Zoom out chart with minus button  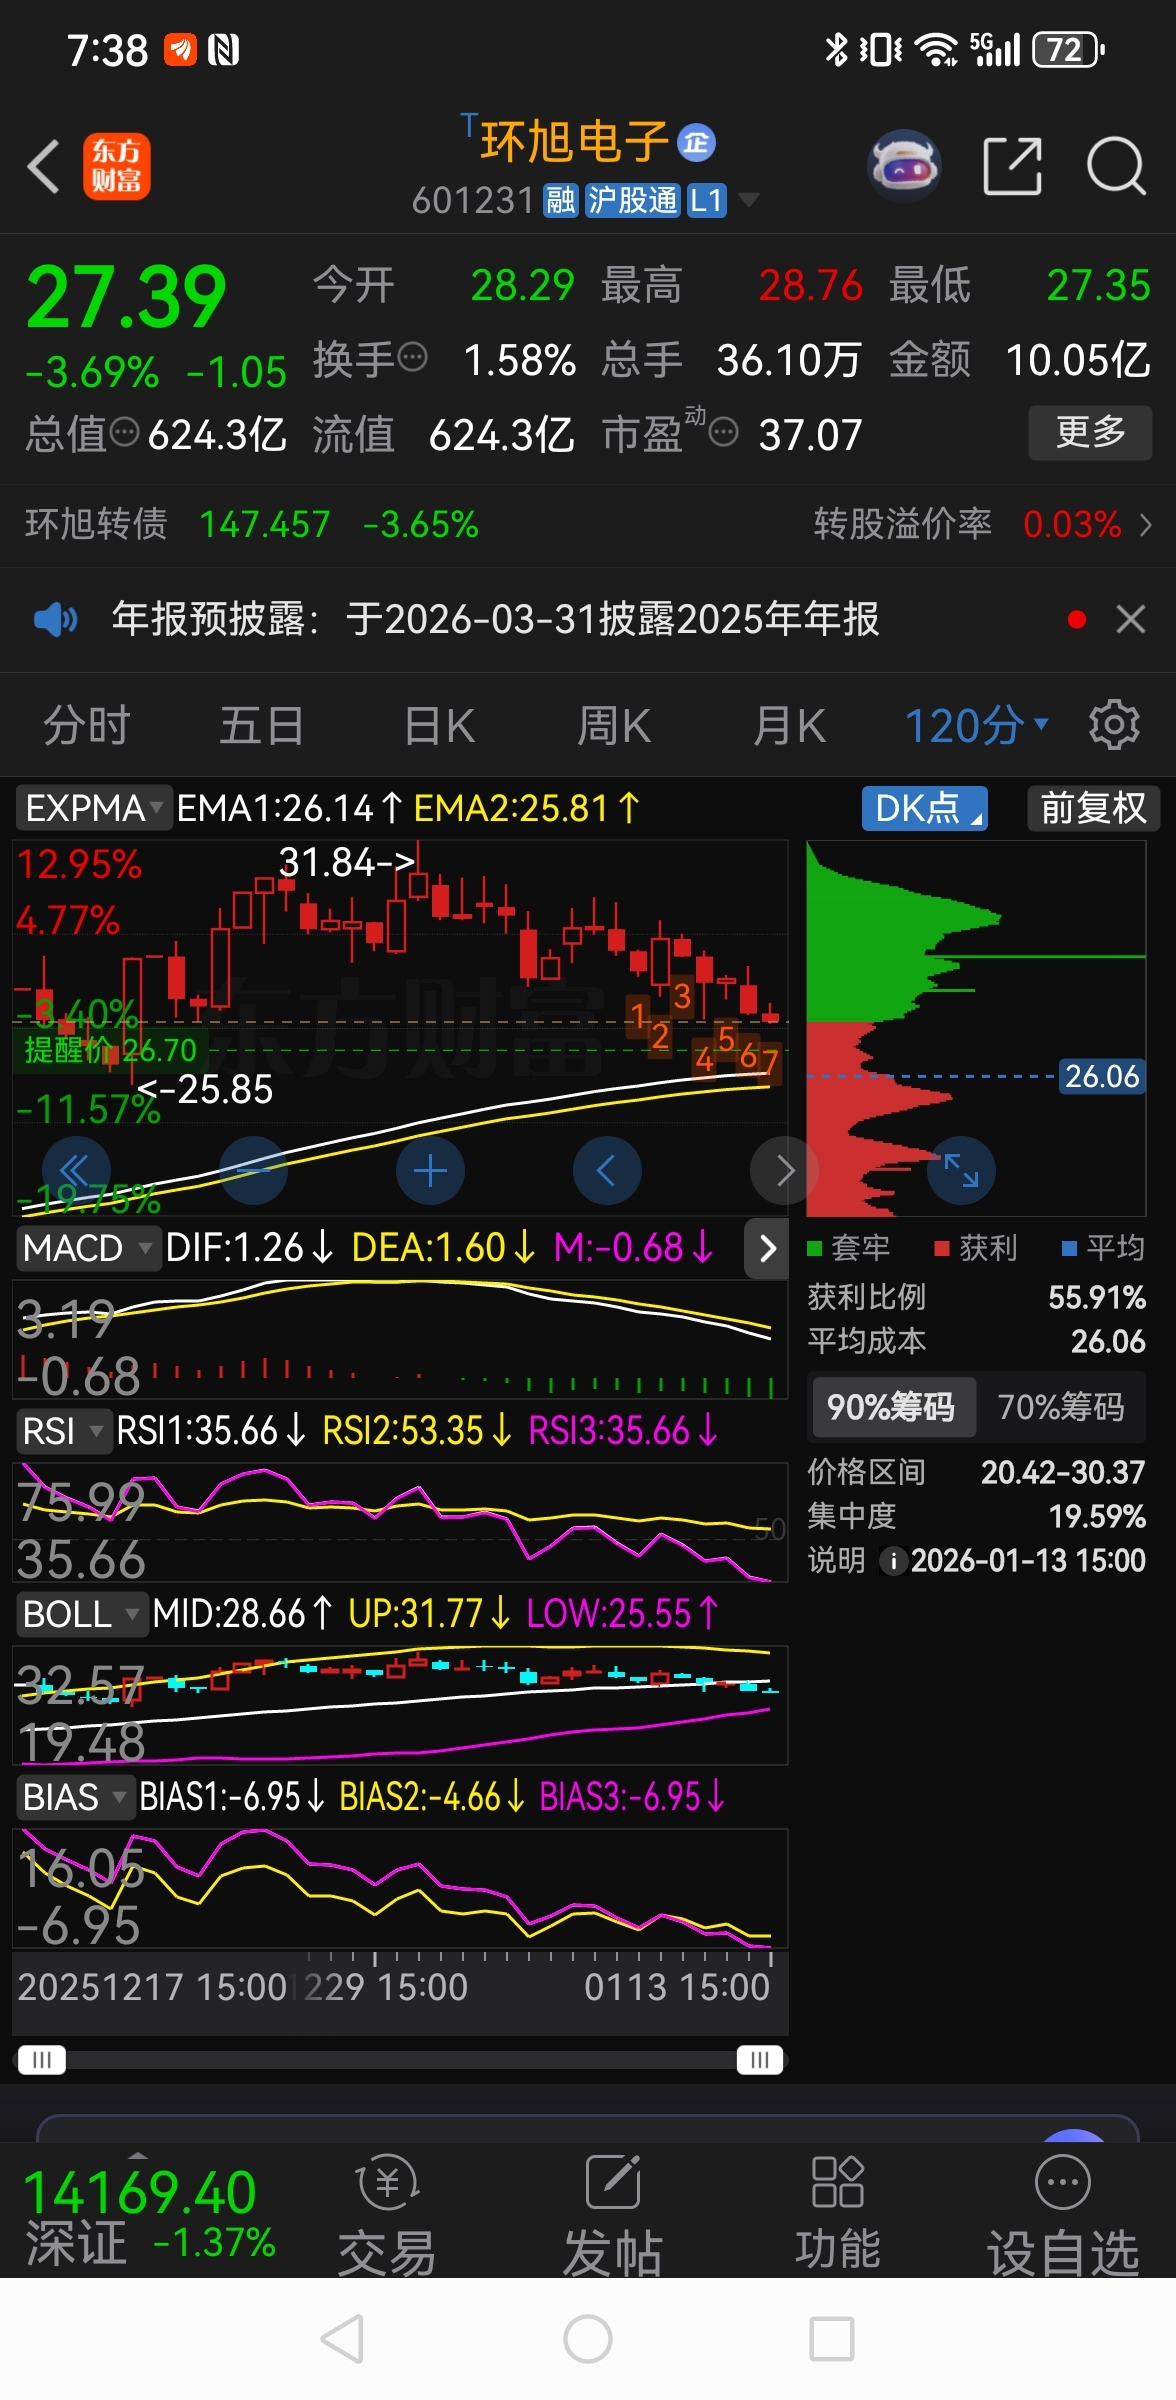[253, 1170]
